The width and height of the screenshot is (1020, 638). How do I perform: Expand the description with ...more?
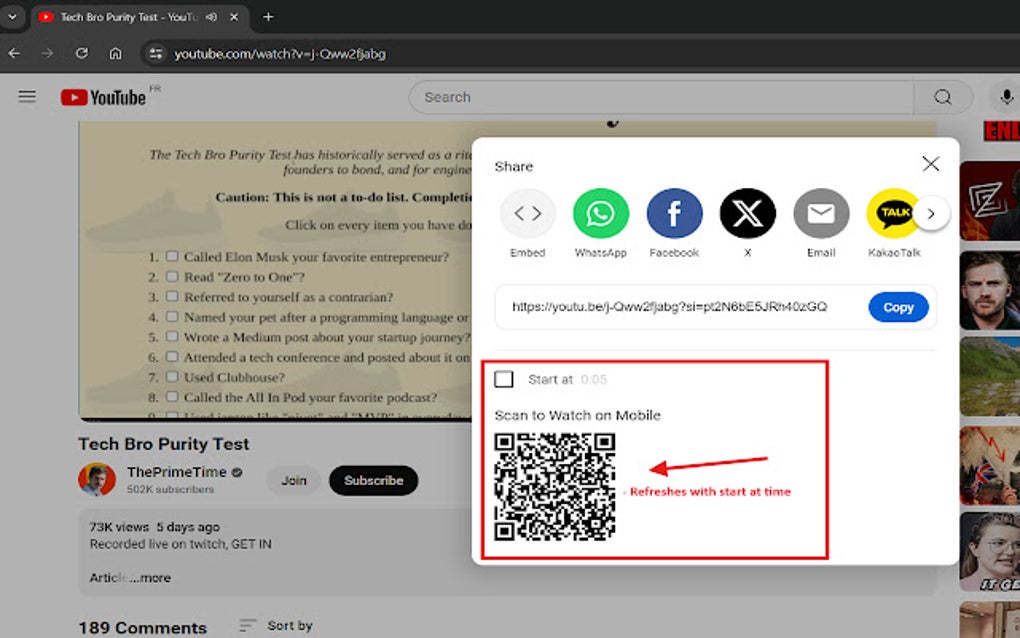point(150,577)
